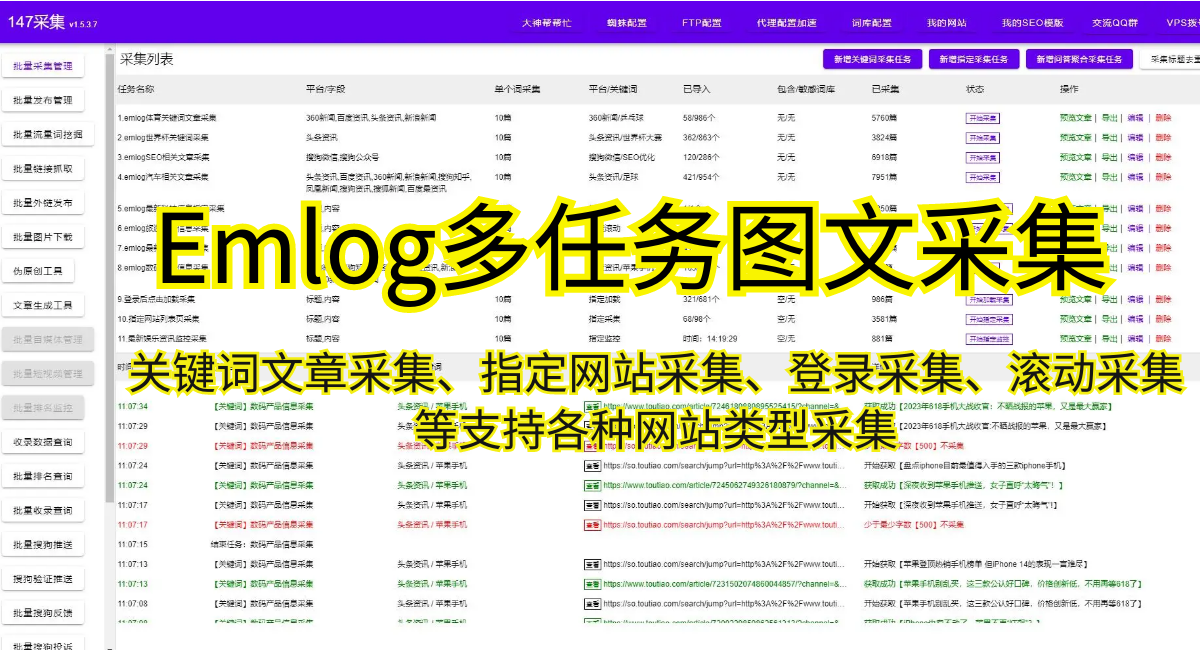Open 批量外链发布 module
The width and height of the screenshot is (1200, 650).
coord(43,203)
